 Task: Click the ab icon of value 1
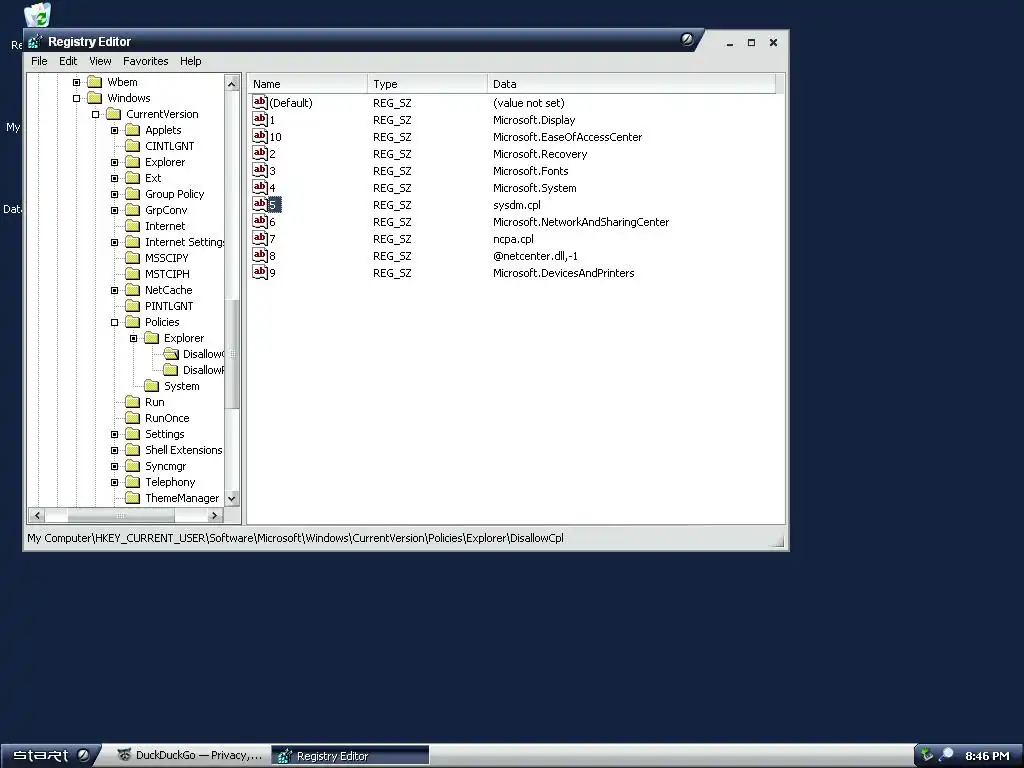tap(260, 120)
